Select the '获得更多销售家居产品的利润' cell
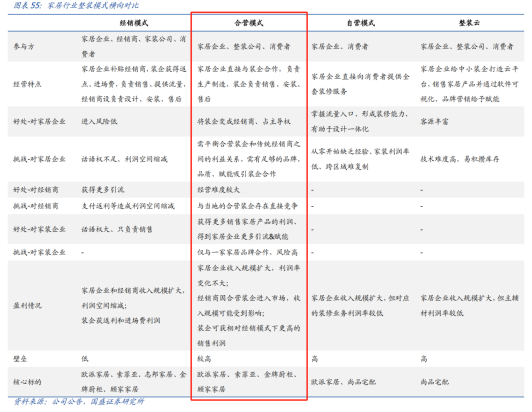532x412 pixels. [x=248, y=229]
